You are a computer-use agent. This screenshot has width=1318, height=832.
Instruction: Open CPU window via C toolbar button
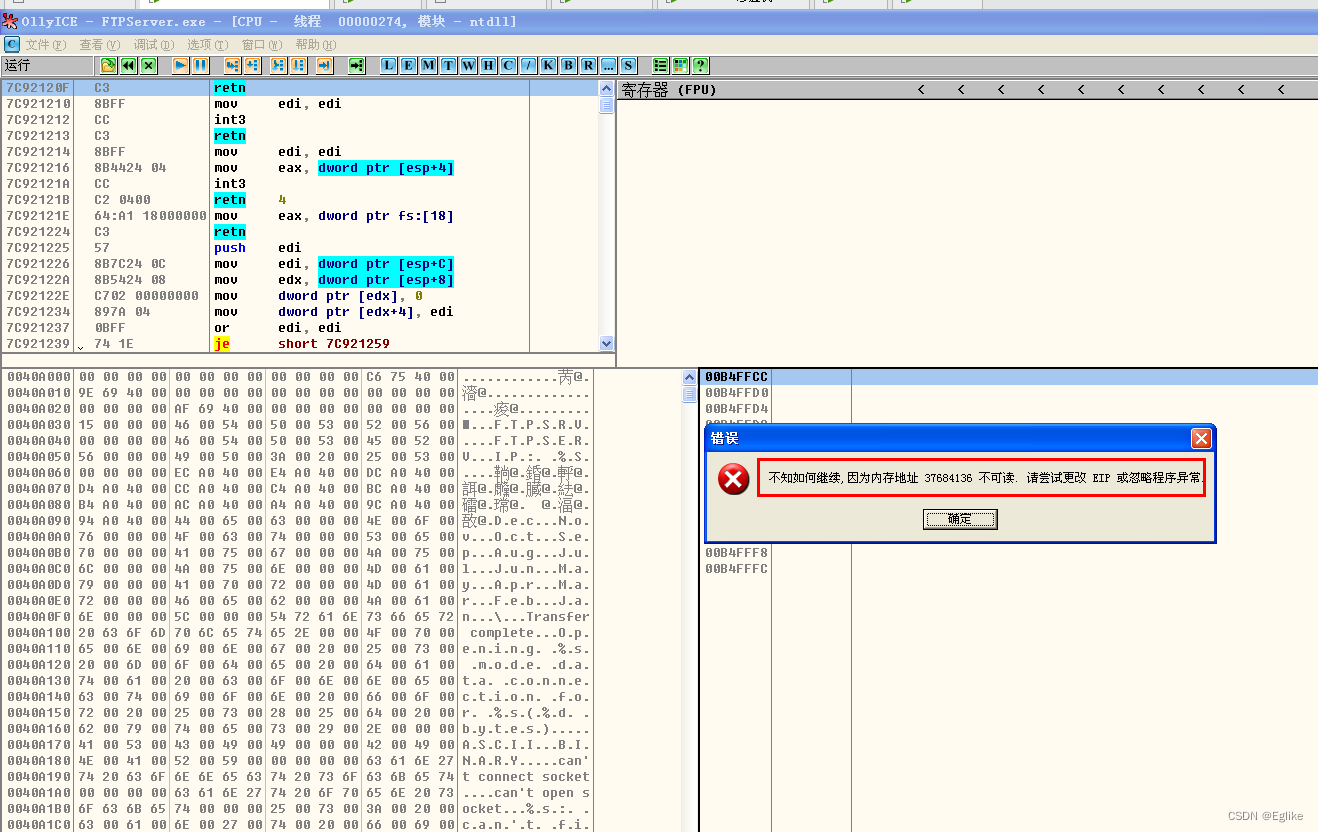click(508, 65)
